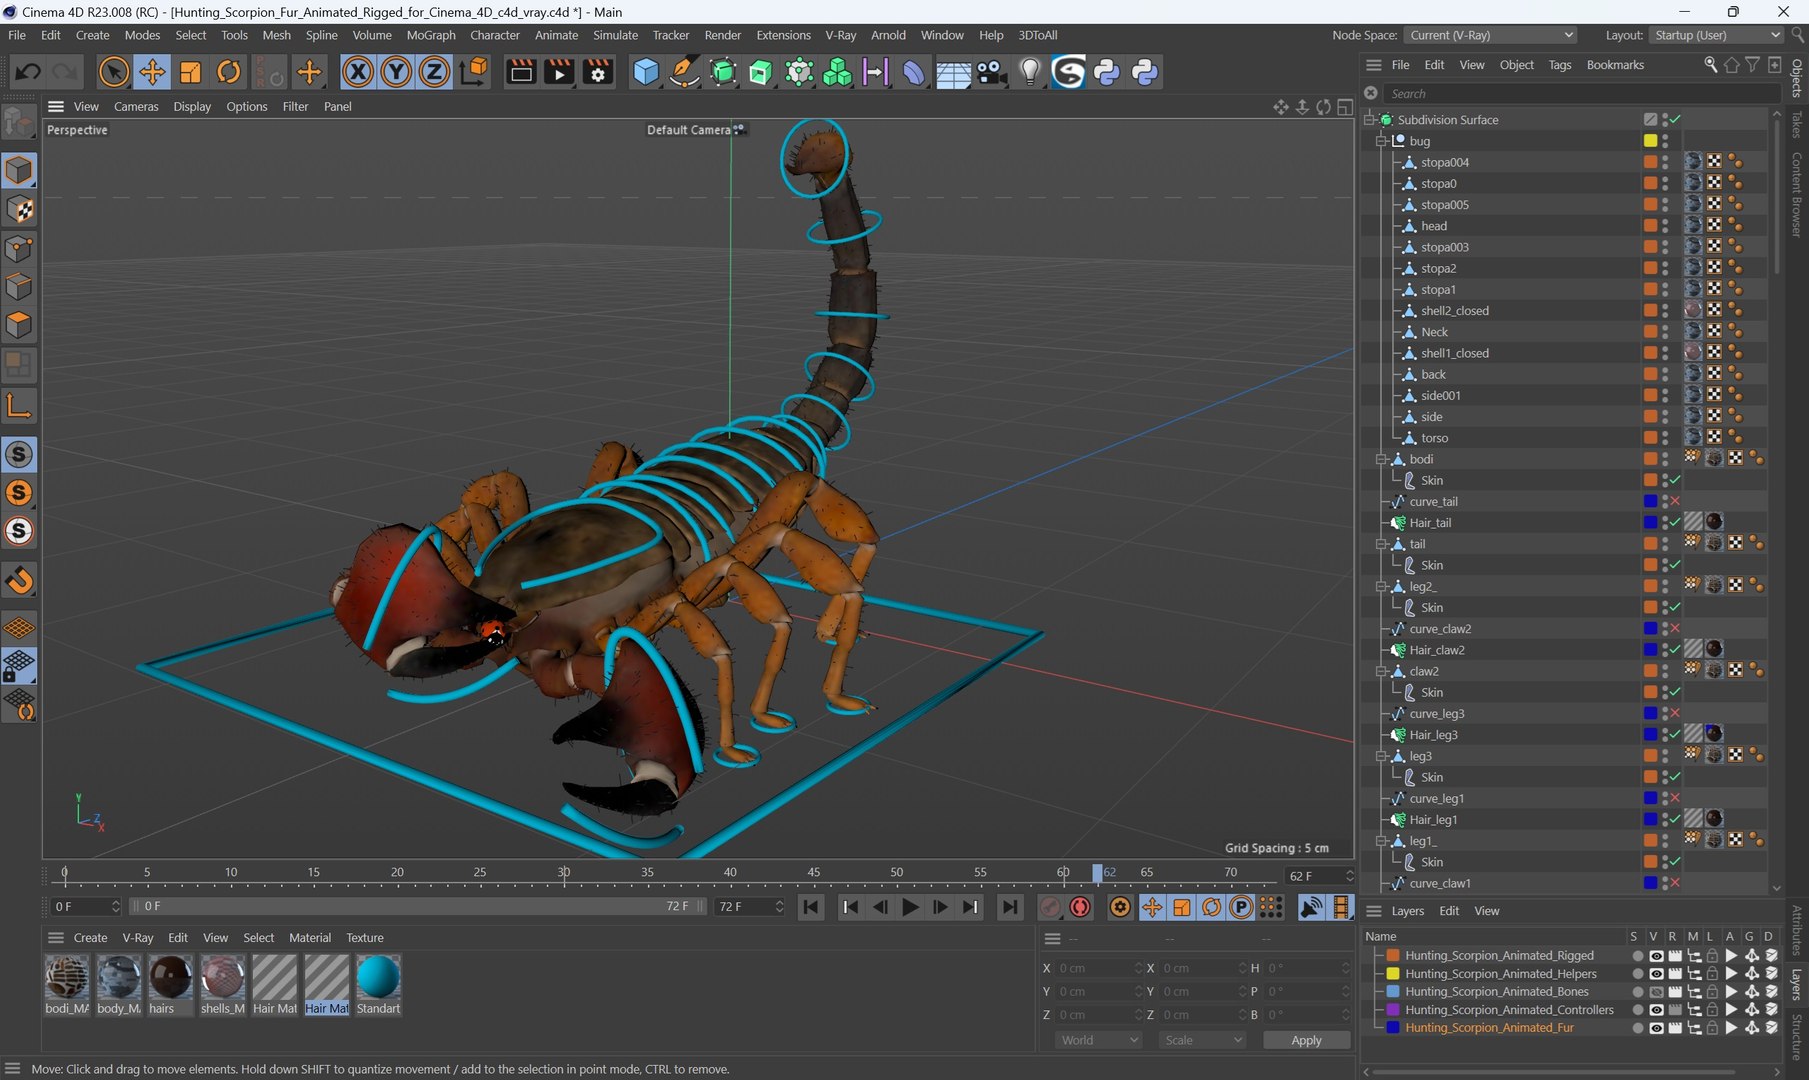Play the animation forwards
This screenshot has width=1809, height=1080.
click(x=910, y=907)
